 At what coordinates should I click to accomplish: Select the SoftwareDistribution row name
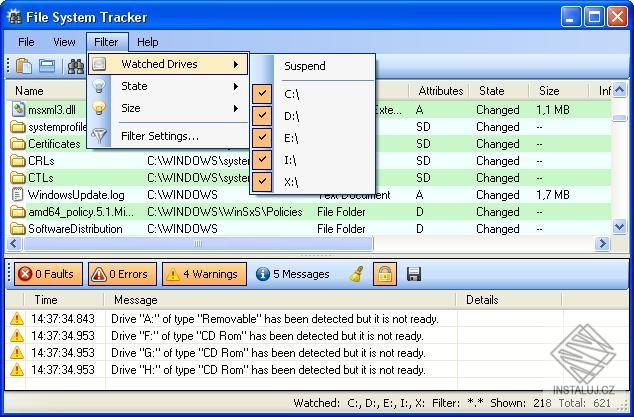pos(75,229)
